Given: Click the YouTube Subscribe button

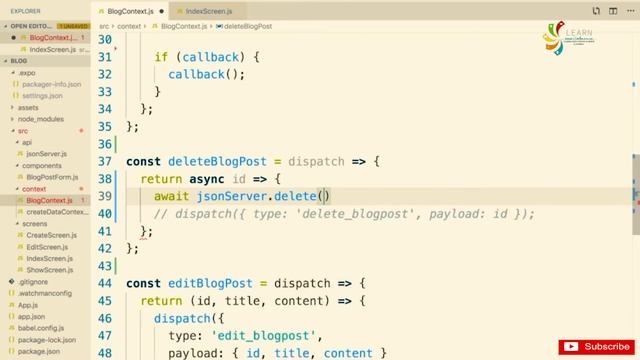Looking at the screenshot, I should 596,347.
